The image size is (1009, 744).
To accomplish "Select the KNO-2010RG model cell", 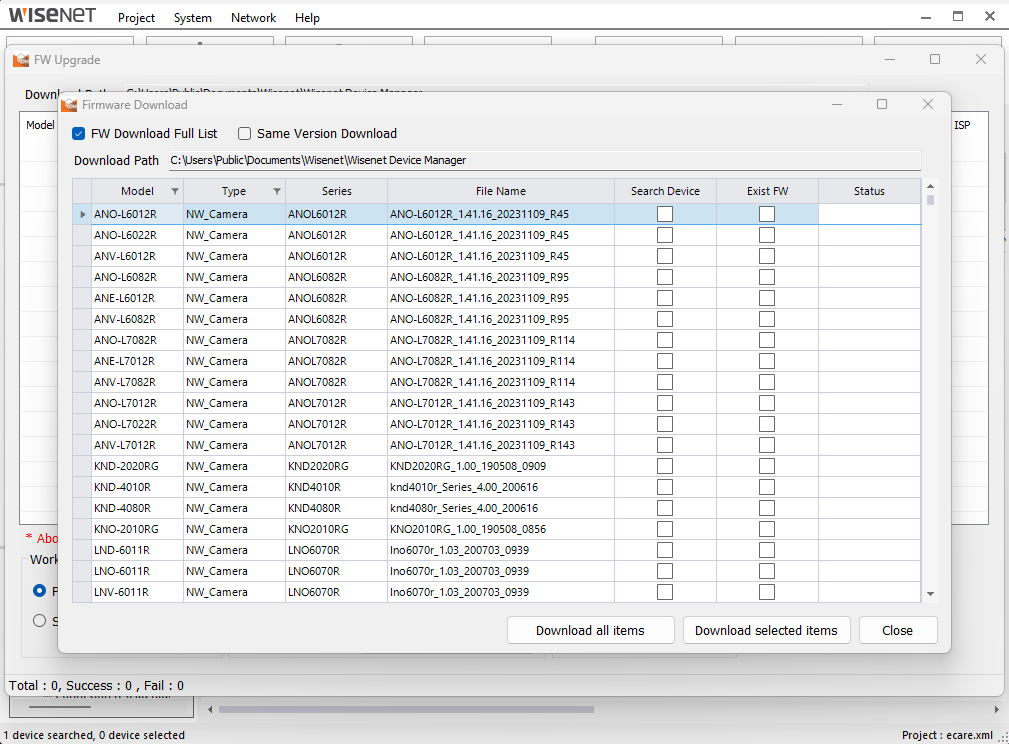I will click(138, 529).
